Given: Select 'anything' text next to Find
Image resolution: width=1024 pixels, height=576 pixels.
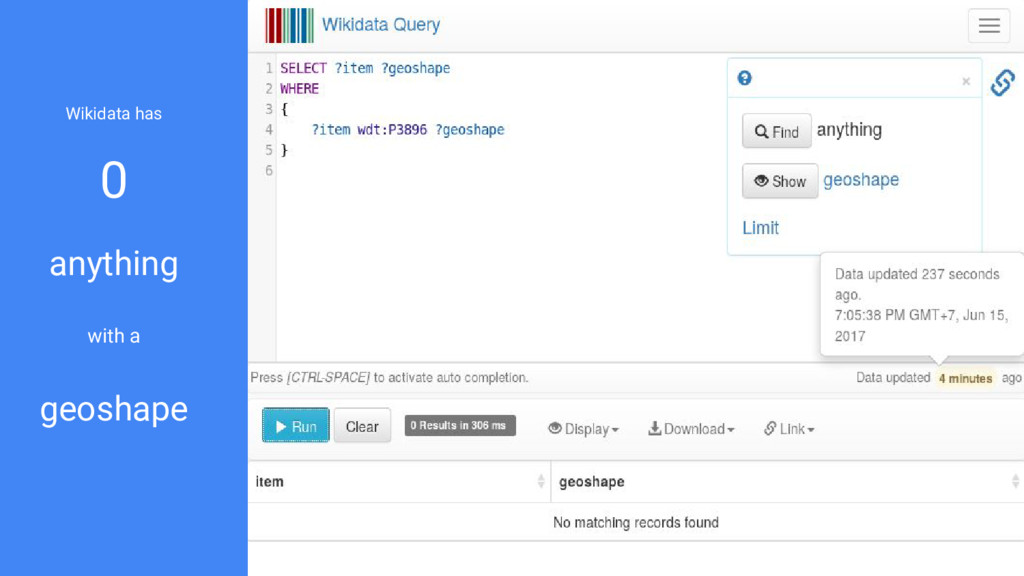Looking at the screenshot, I should tap(849, 130).
